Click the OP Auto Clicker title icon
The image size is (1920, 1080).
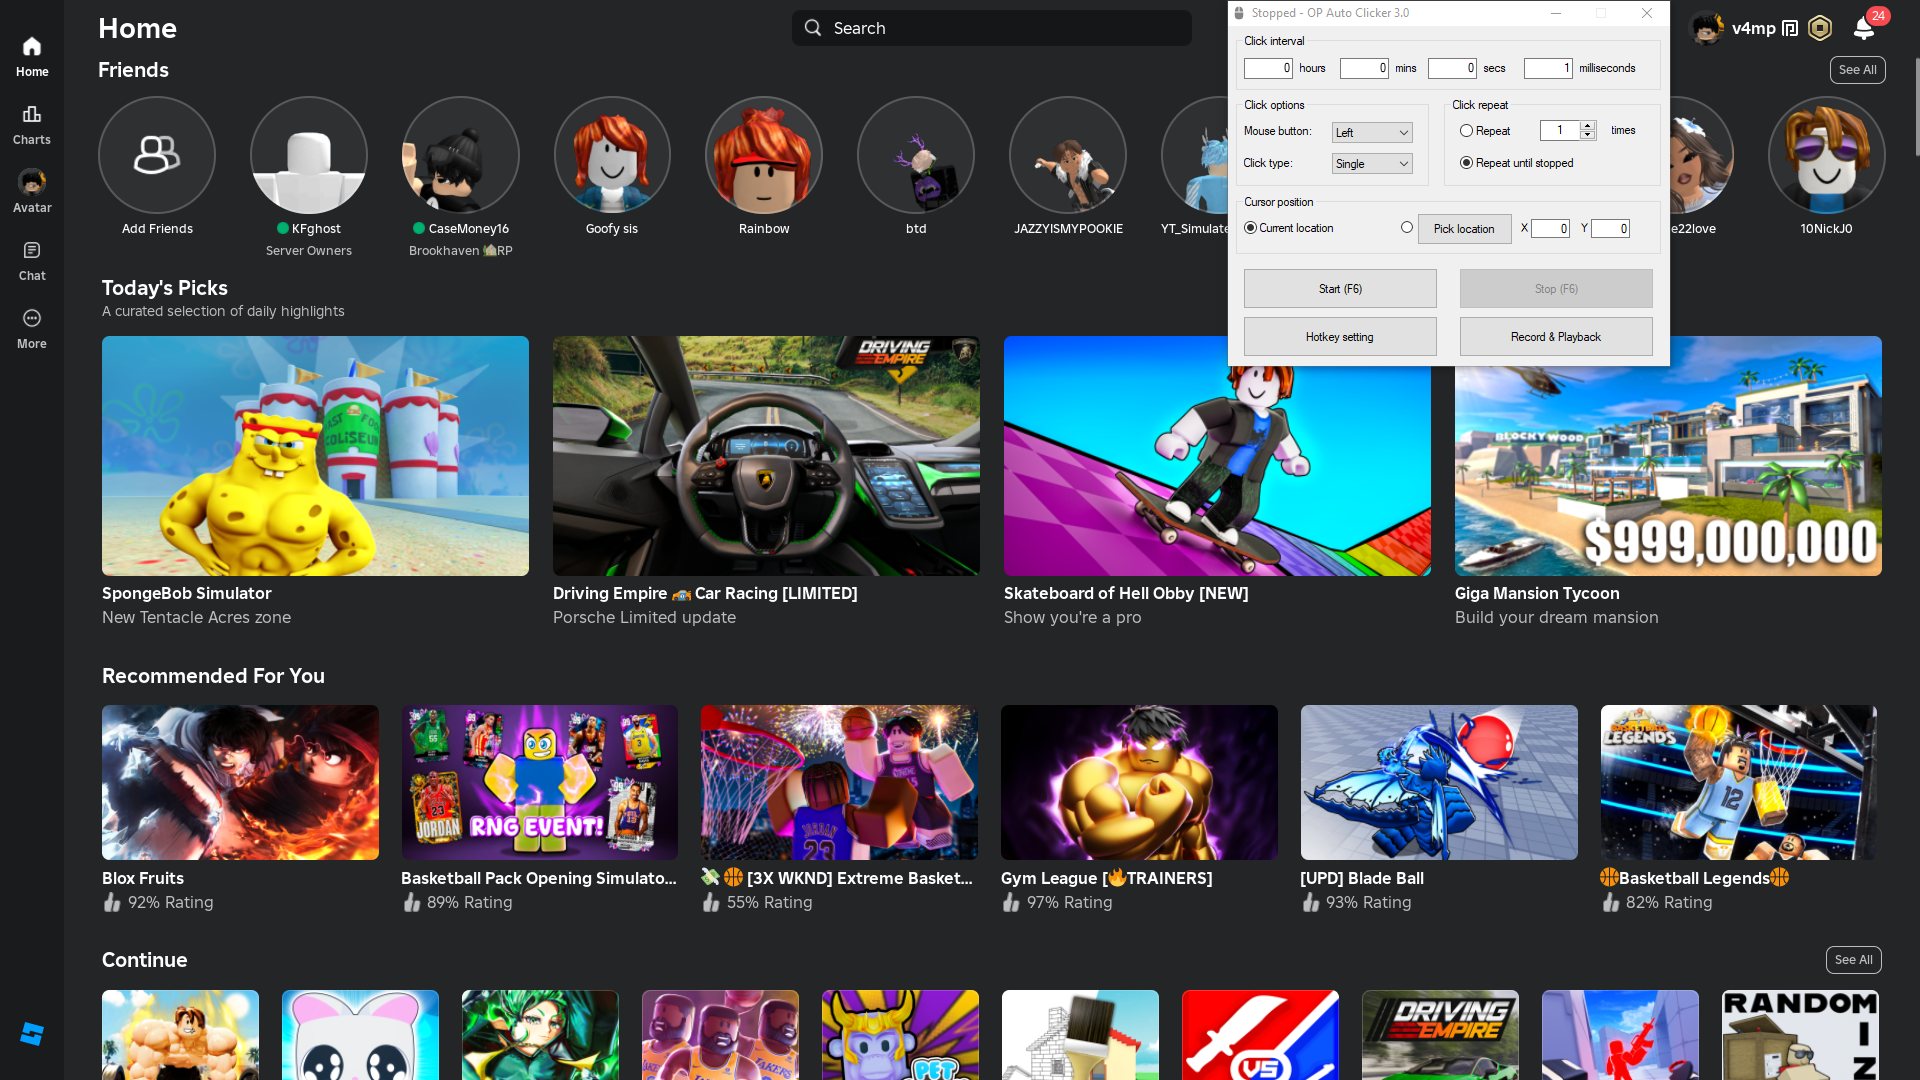(x=1239, y=13)
